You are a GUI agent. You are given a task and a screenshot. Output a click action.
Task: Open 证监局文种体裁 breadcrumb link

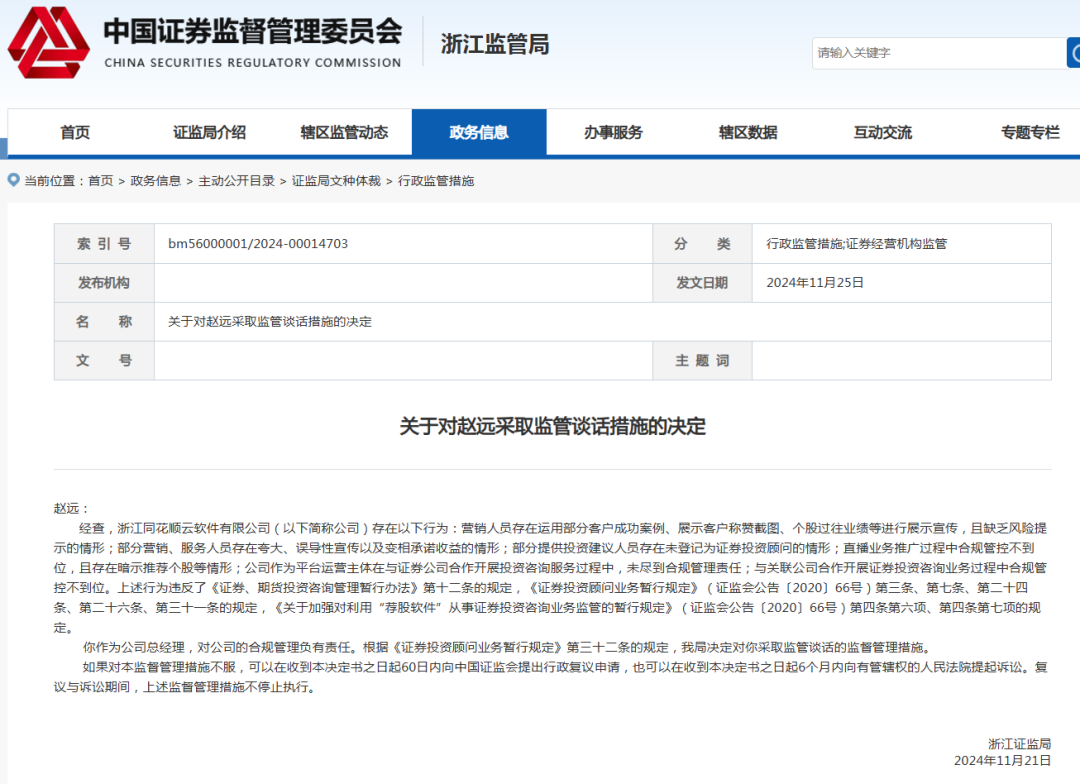coord(336,181)
